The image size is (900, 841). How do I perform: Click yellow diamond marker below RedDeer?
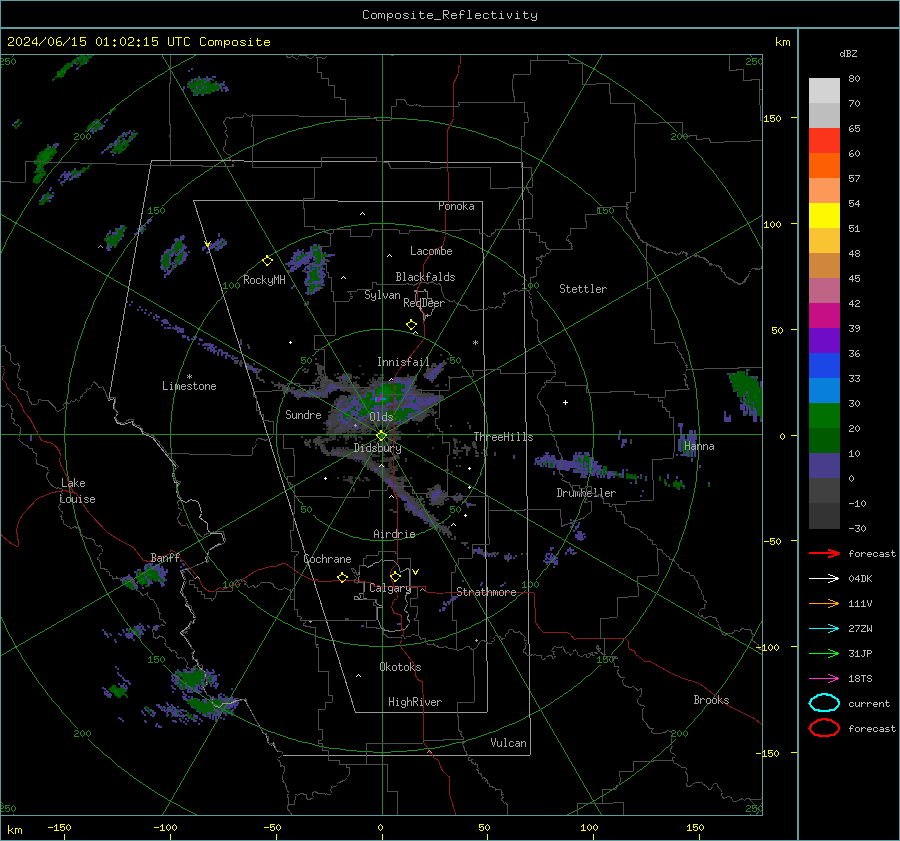point(411,325)
